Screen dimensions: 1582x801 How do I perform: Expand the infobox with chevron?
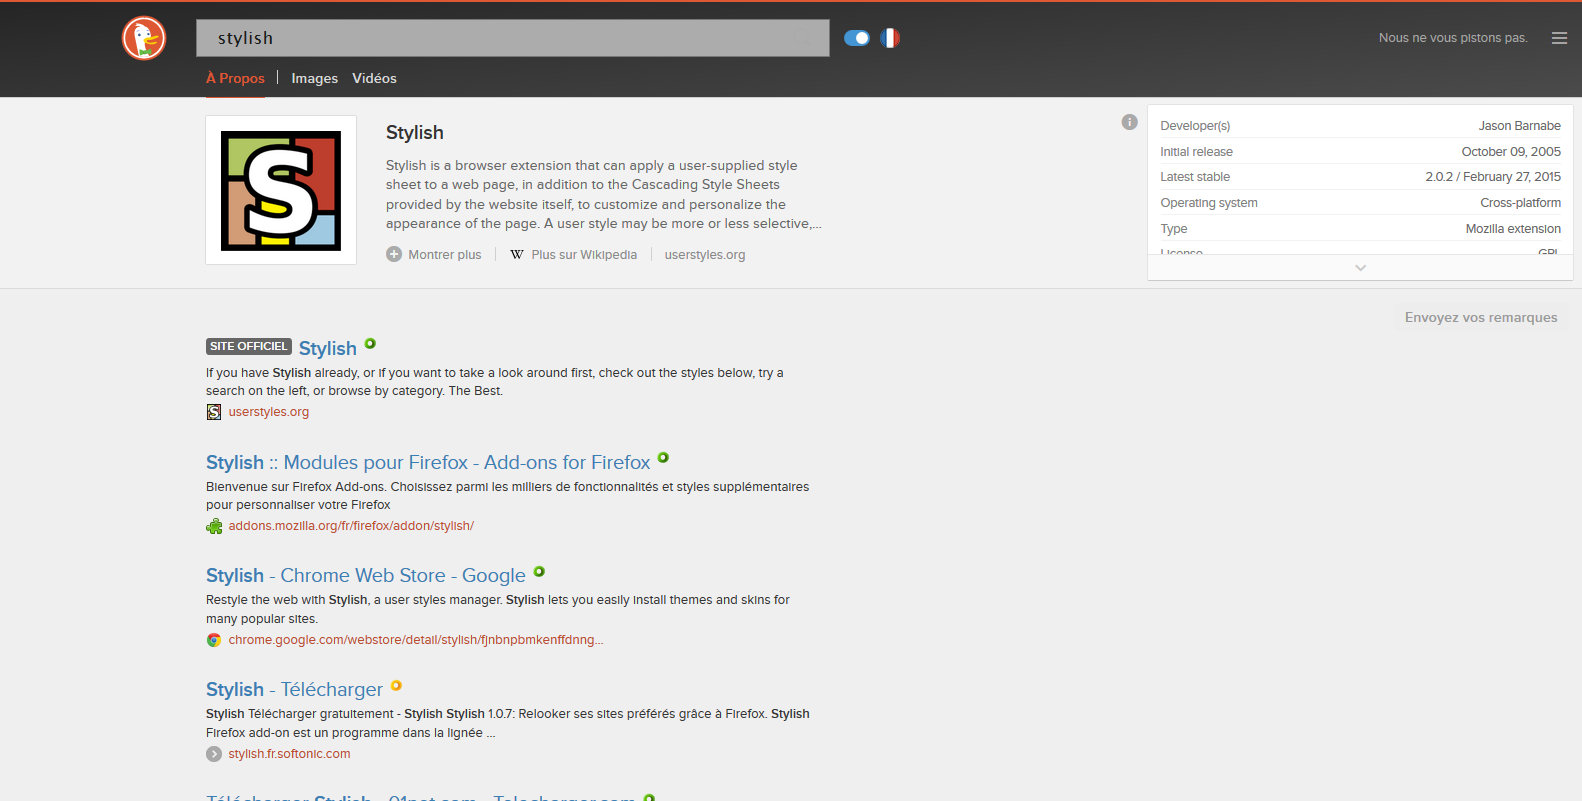[x=1360, y=268]
